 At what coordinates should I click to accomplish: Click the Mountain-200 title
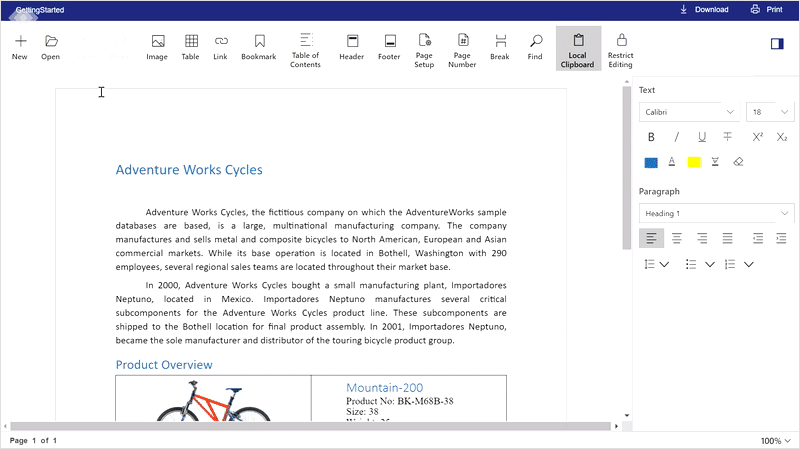(x=385, y=388)
